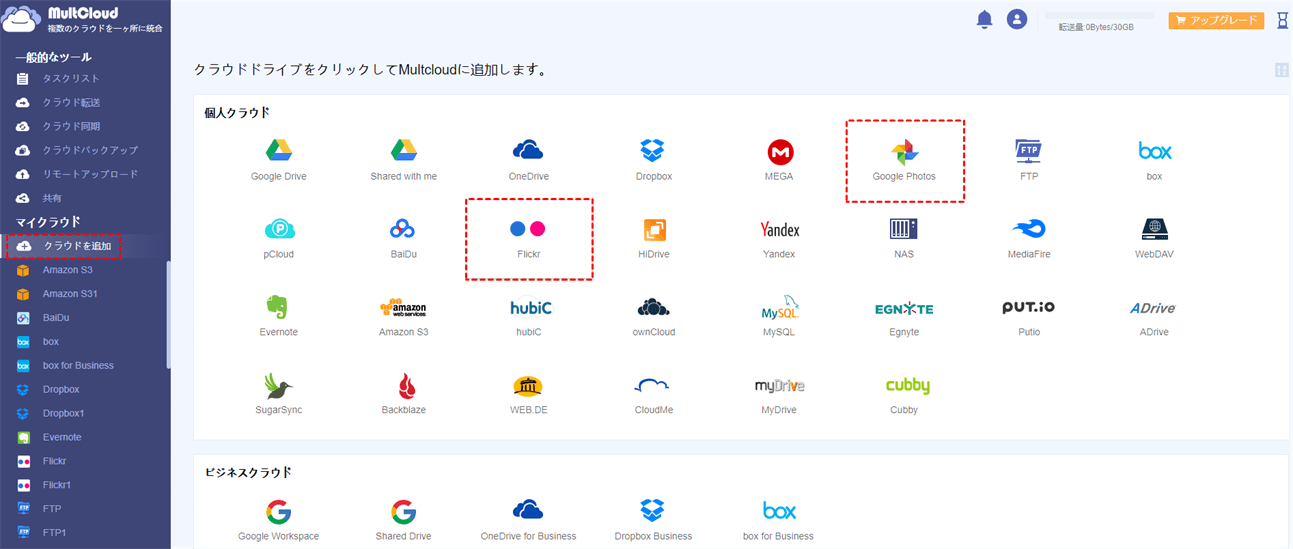The image size is (1293, 549).
Task: Select WEB.DE cloud
Action: click(x=528, y=394)
